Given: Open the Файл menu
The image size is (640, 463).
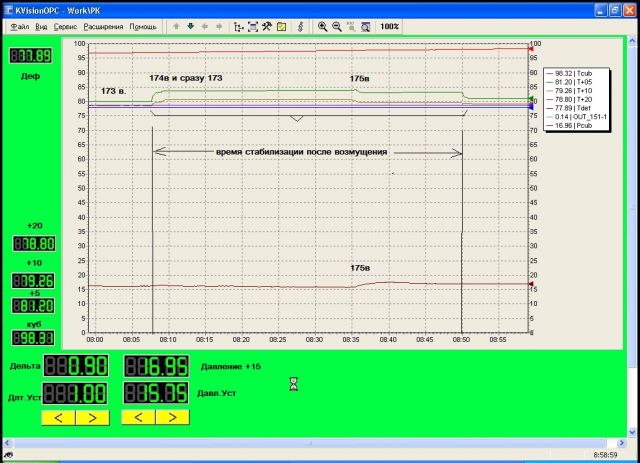Looking at the screenshot, I should pos(19,26).
